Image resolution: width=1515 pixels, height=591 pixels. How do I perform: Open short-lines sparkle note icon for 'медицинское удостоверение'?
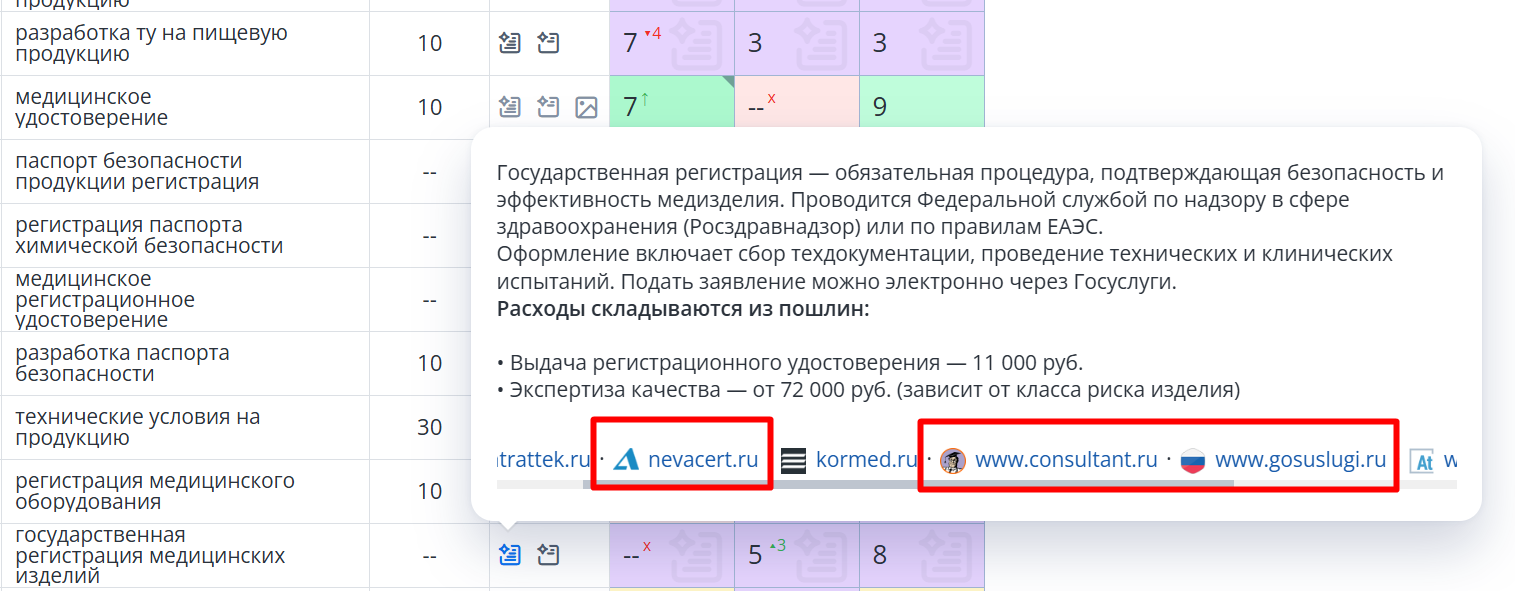pos(548,107)
